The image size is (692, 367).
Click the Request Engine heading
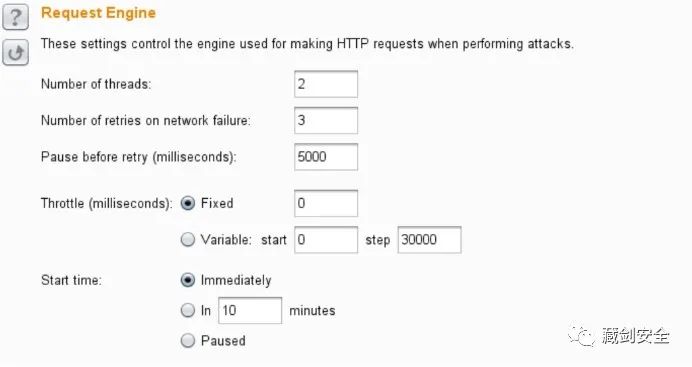coord(98,13)
